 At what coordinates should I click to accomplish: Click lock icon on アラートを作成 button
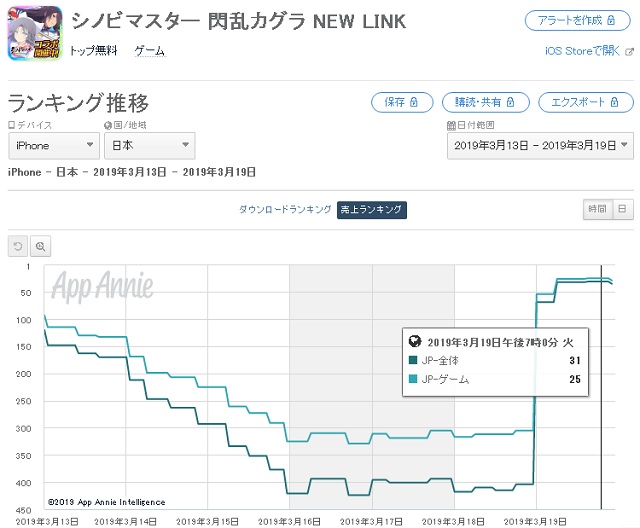click(x=611, y=20)
